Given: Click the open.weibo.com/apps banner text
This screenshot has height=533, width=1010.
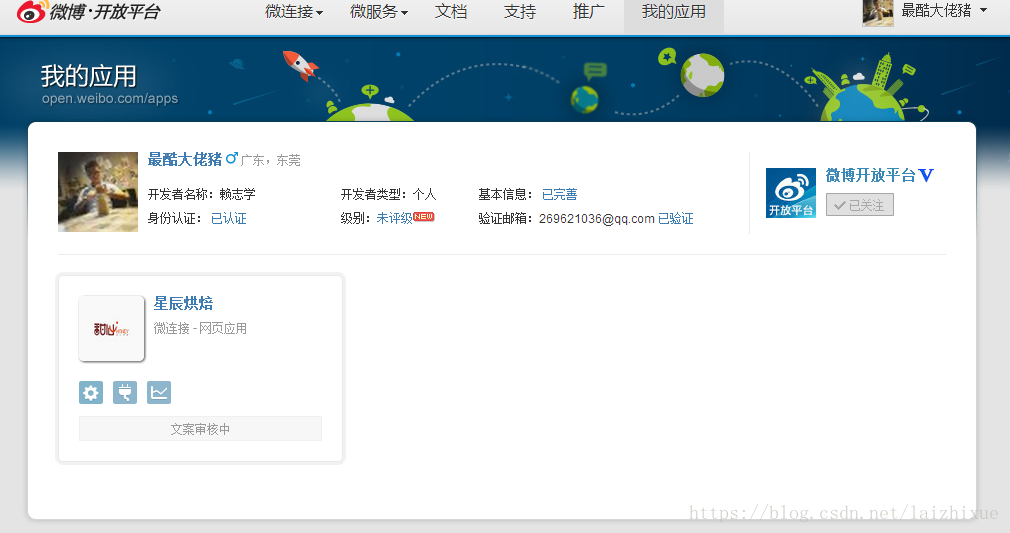Looking at the screenshot, I should 110,99.
